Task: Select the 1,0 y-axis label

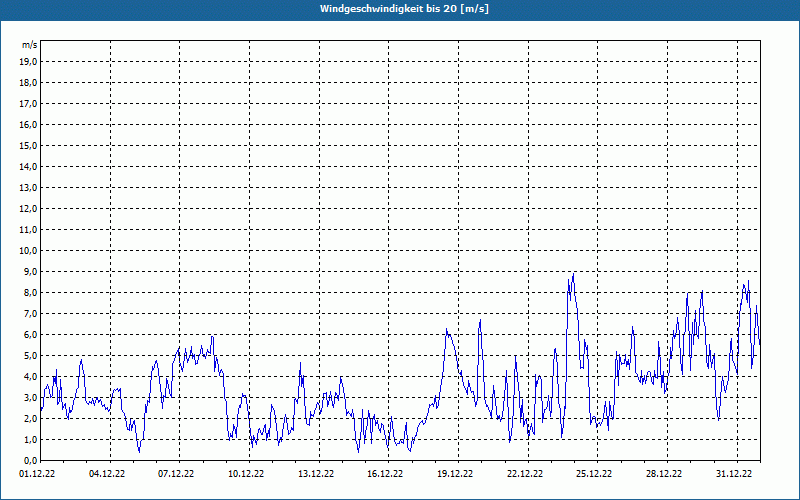Action: 30,439
